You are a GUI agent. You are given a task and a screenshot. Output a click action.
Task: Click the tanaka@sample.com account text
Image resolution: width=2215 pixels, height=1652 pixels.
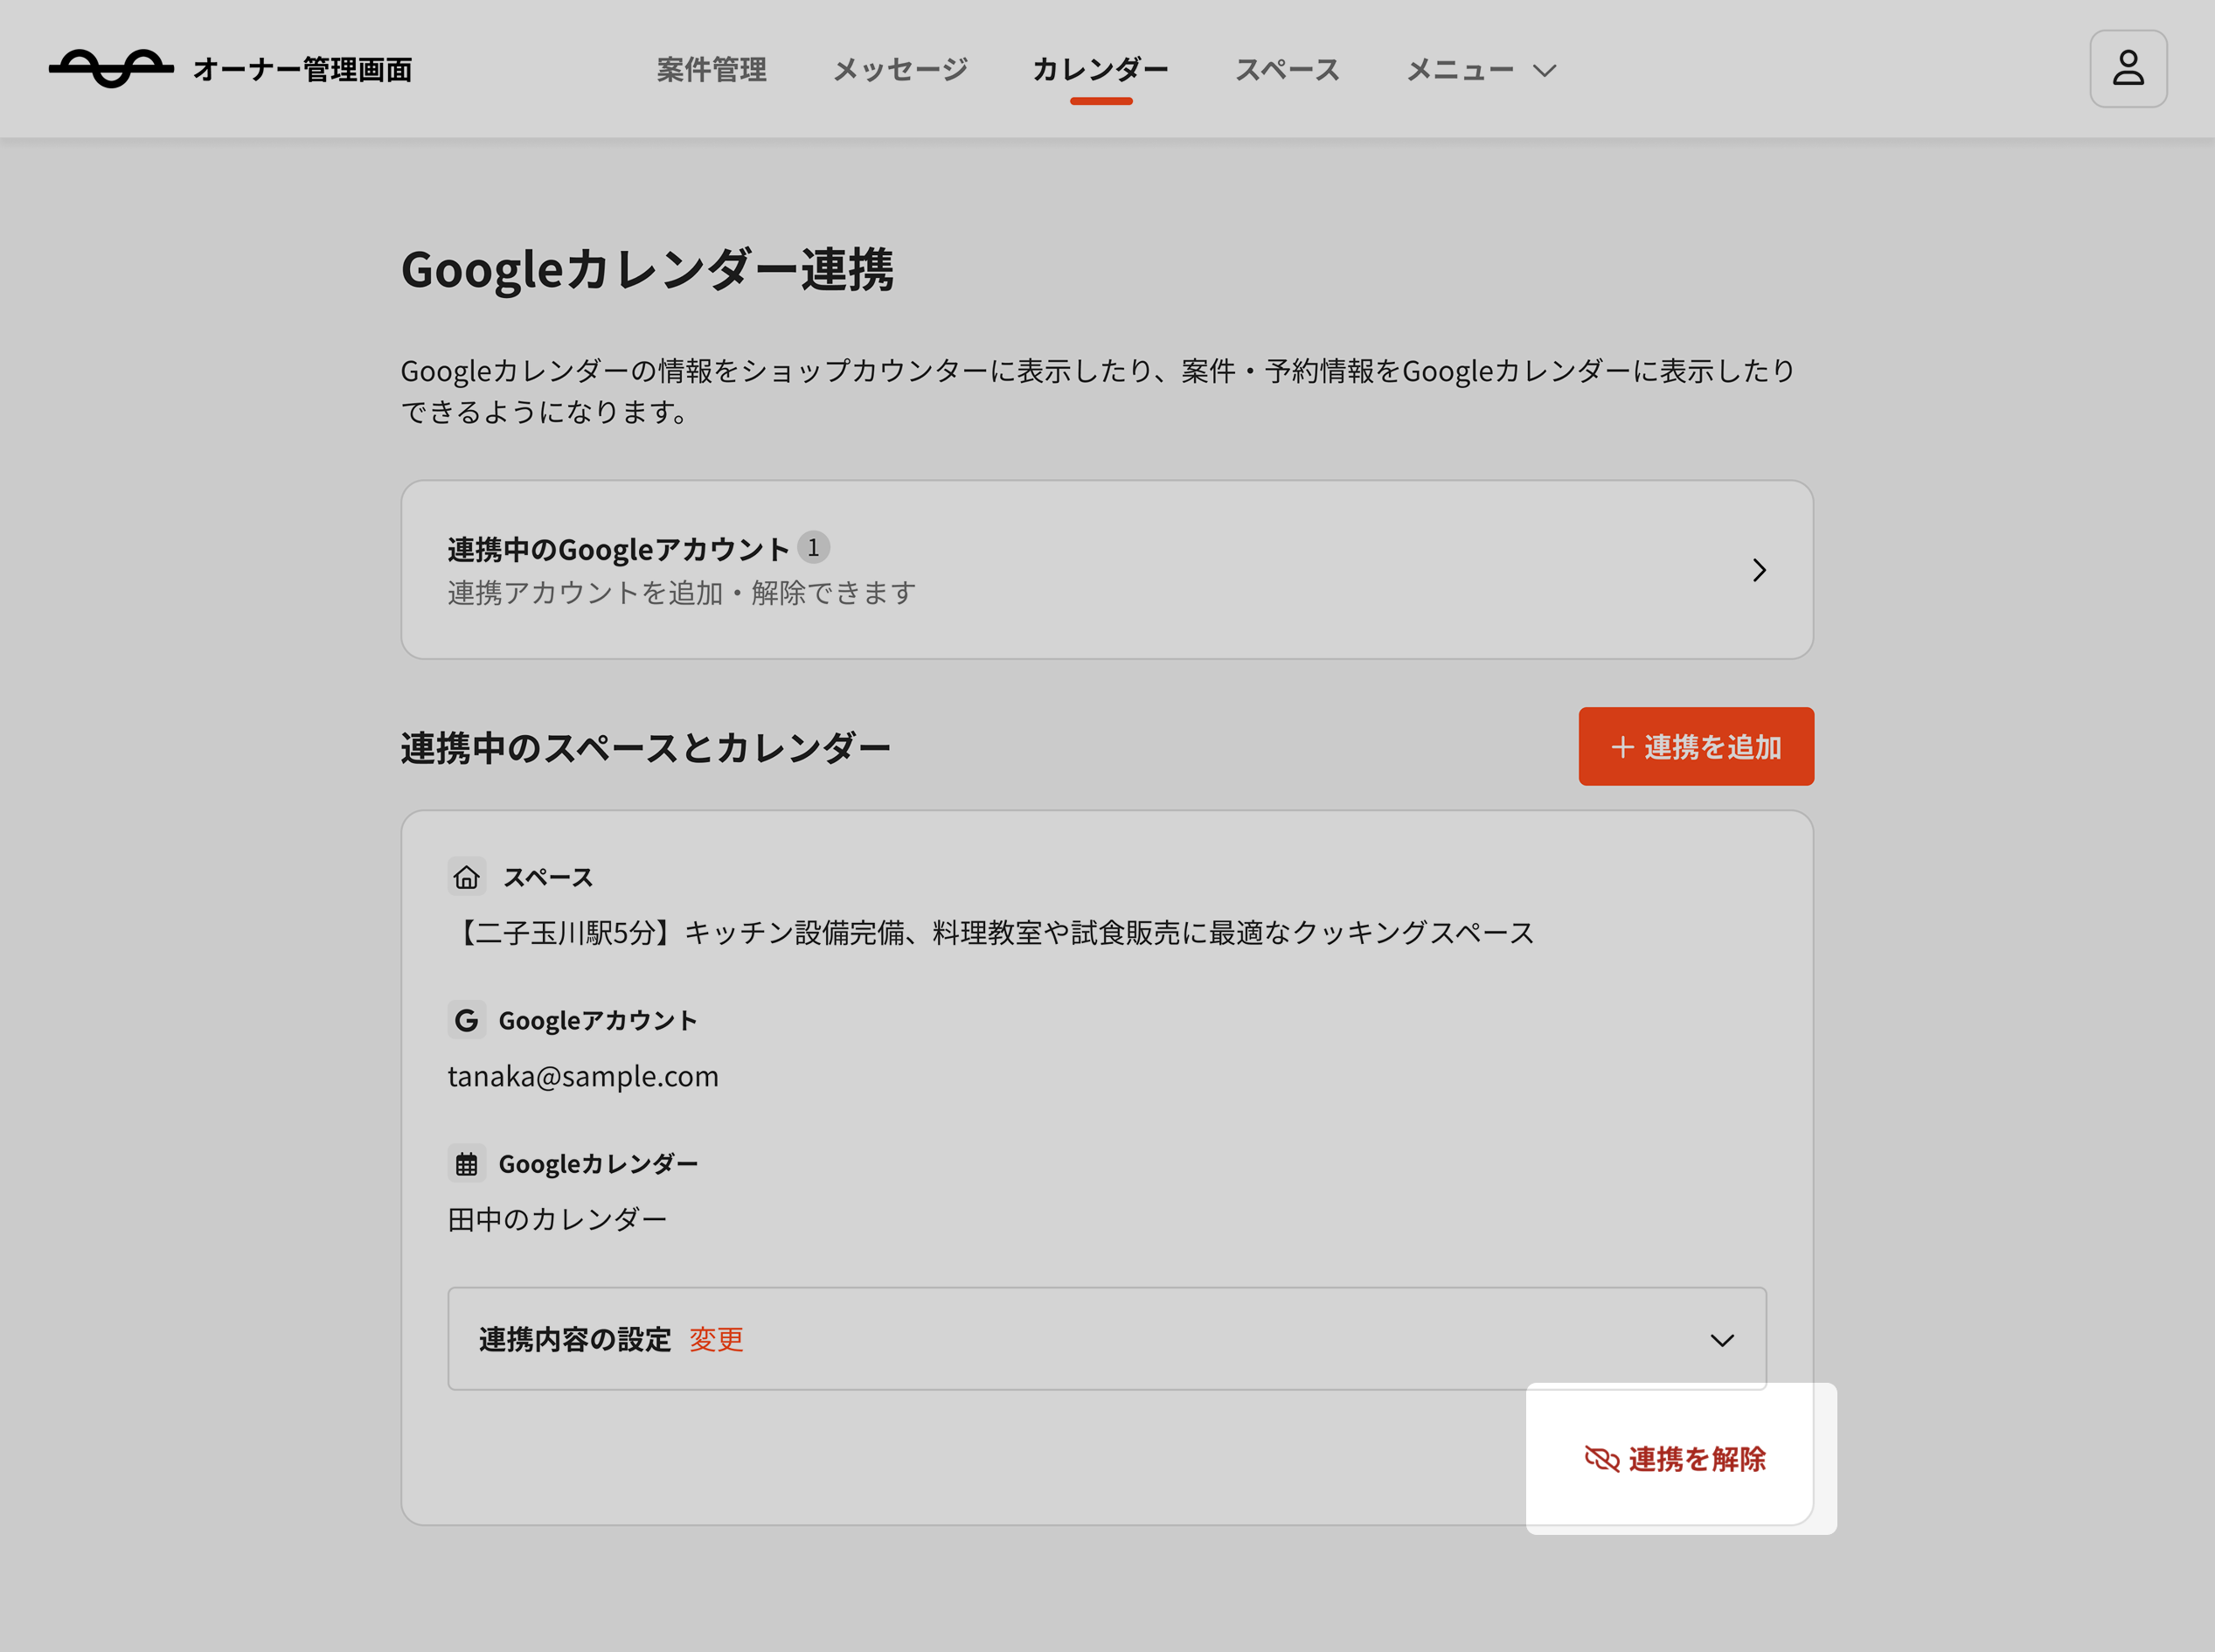(x=583, y=1076)
